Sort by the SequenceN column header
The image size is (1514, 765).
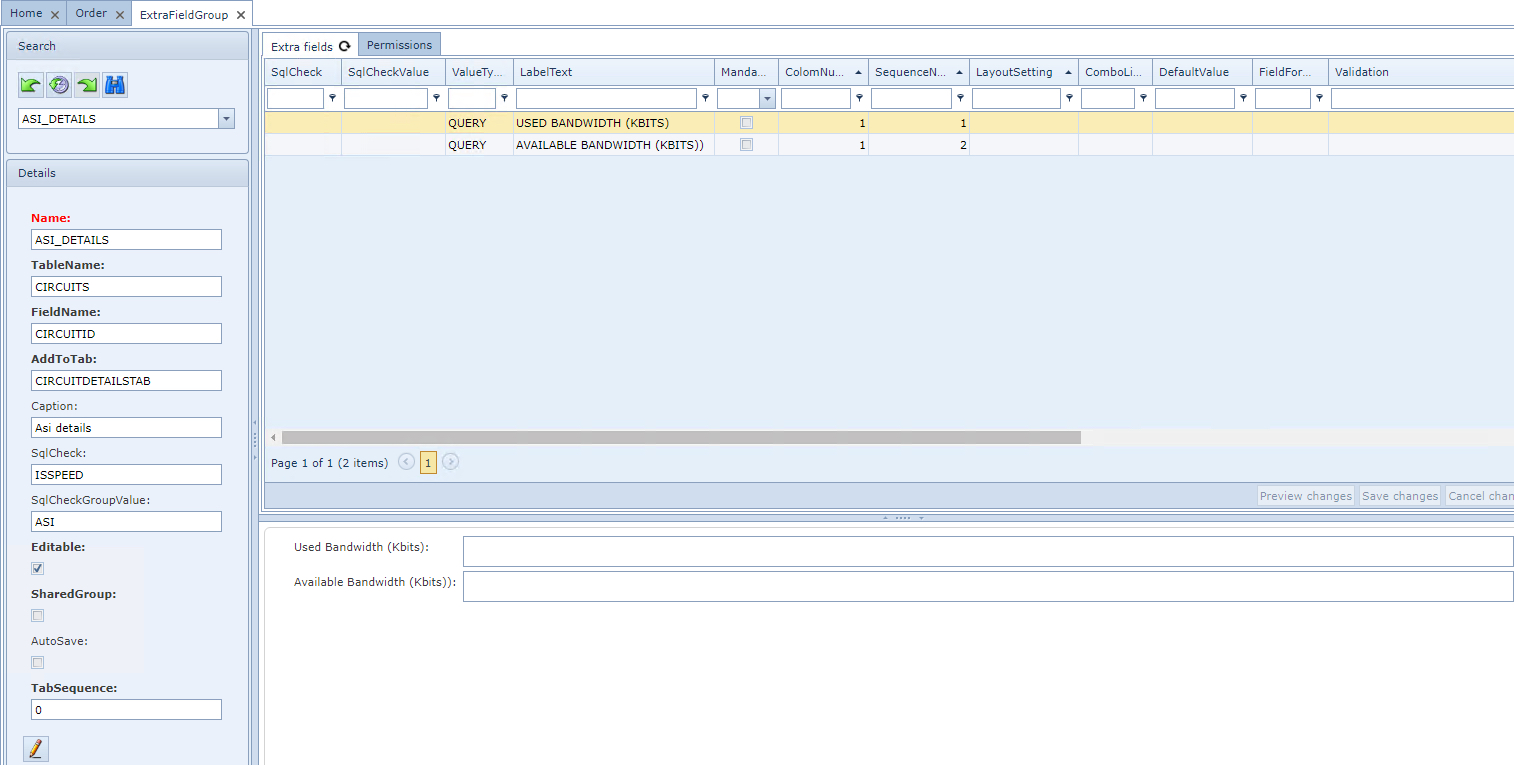(x=910, y=72)
